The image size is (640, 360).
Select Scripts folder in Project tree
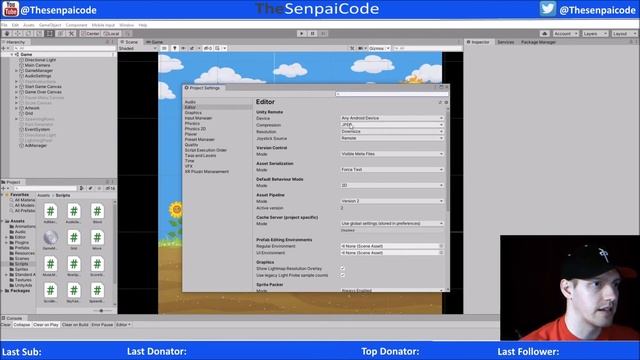(22, 264)
